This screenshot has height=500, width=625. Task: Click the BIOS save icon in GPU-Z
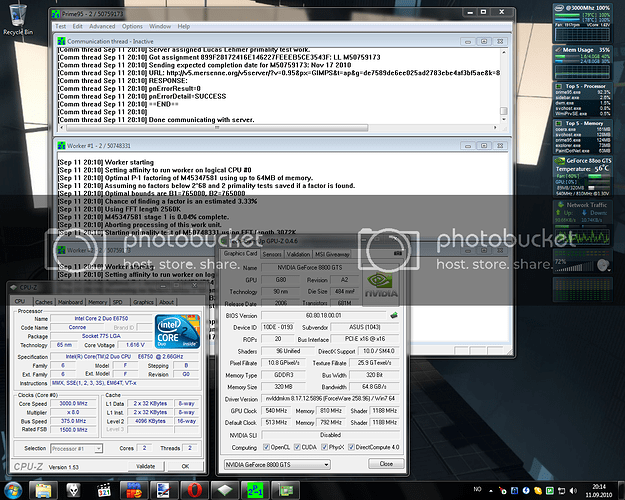pyautogui.click(x=393, y=314)
